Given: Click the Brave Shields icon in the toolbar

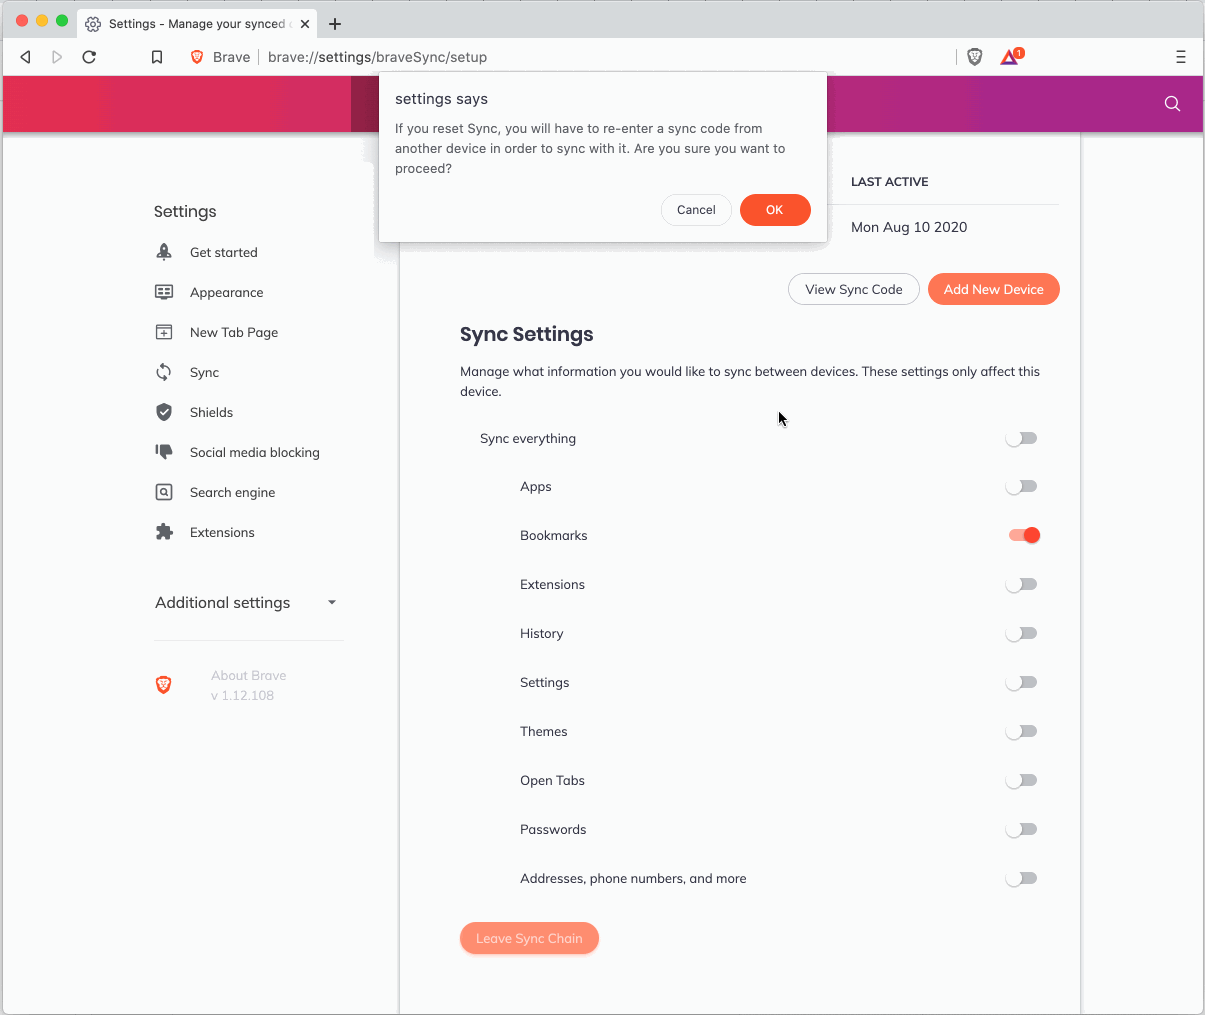Looking at the screenshot, I should 973,57.
